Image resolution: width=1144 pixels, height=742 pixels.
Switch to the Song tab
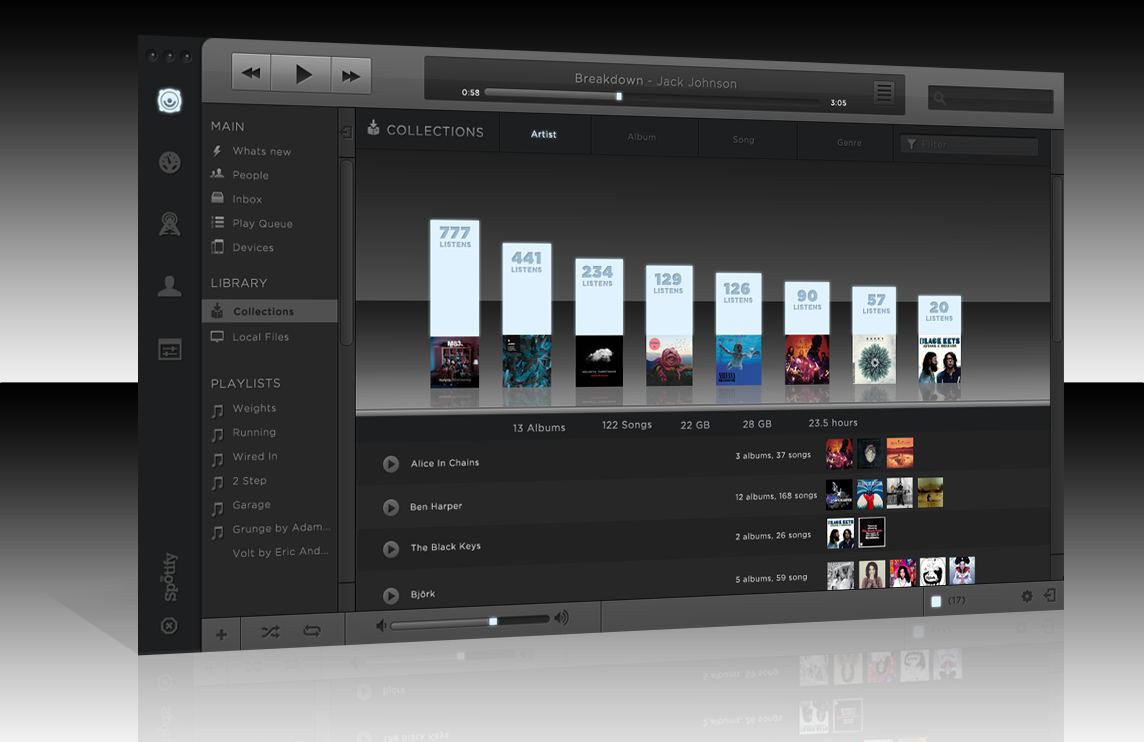(x=743, y=139)
